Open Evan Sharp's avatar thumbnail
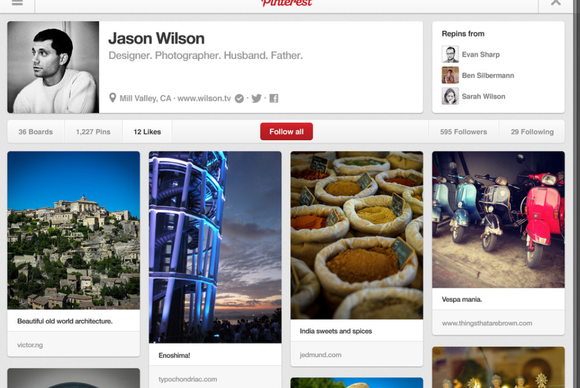The height and width of the screenshot is (388, 580). point(450,54)
